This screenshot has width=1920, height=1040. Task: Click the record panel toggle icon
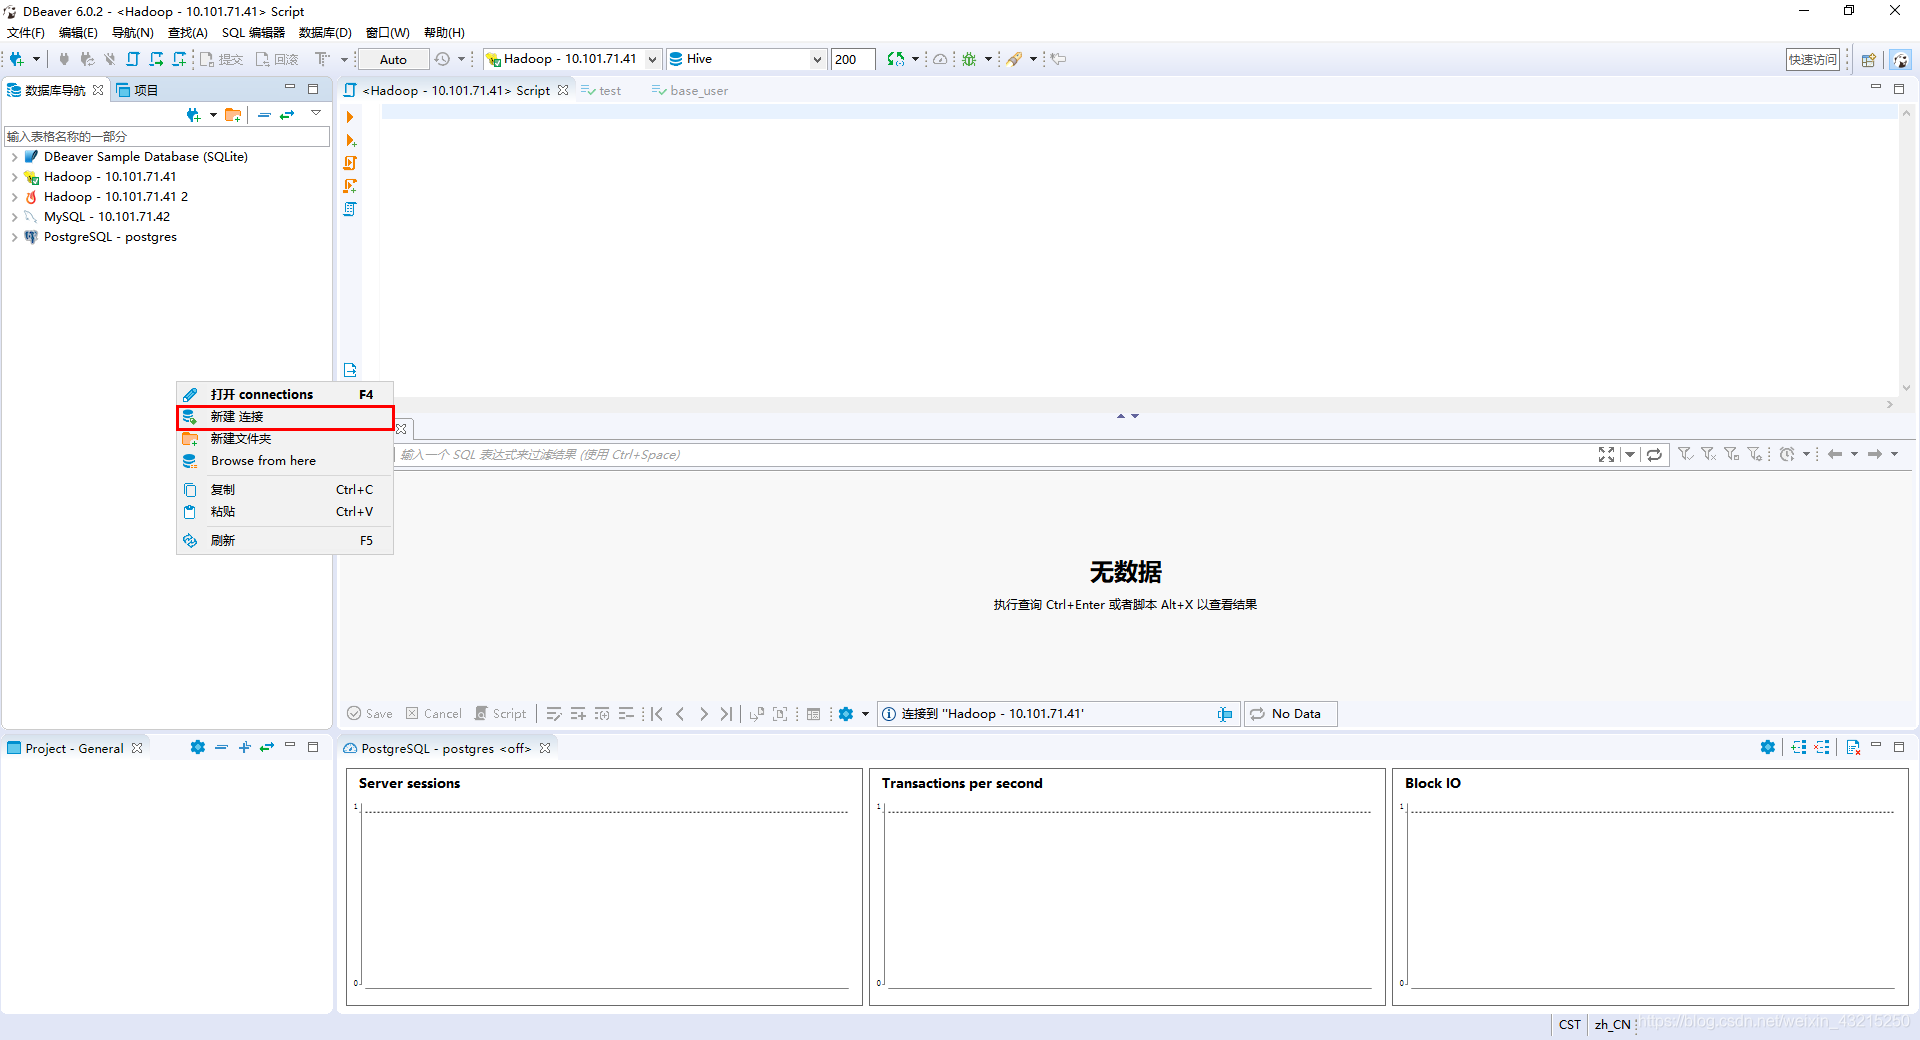[813, 713]
